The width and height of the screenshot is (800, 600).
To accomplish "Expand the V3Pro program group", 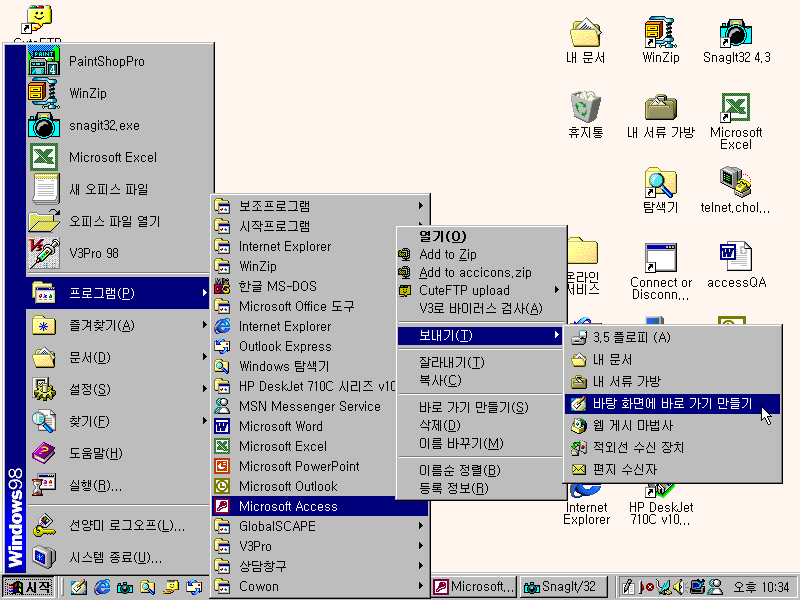I will (320, 546).
